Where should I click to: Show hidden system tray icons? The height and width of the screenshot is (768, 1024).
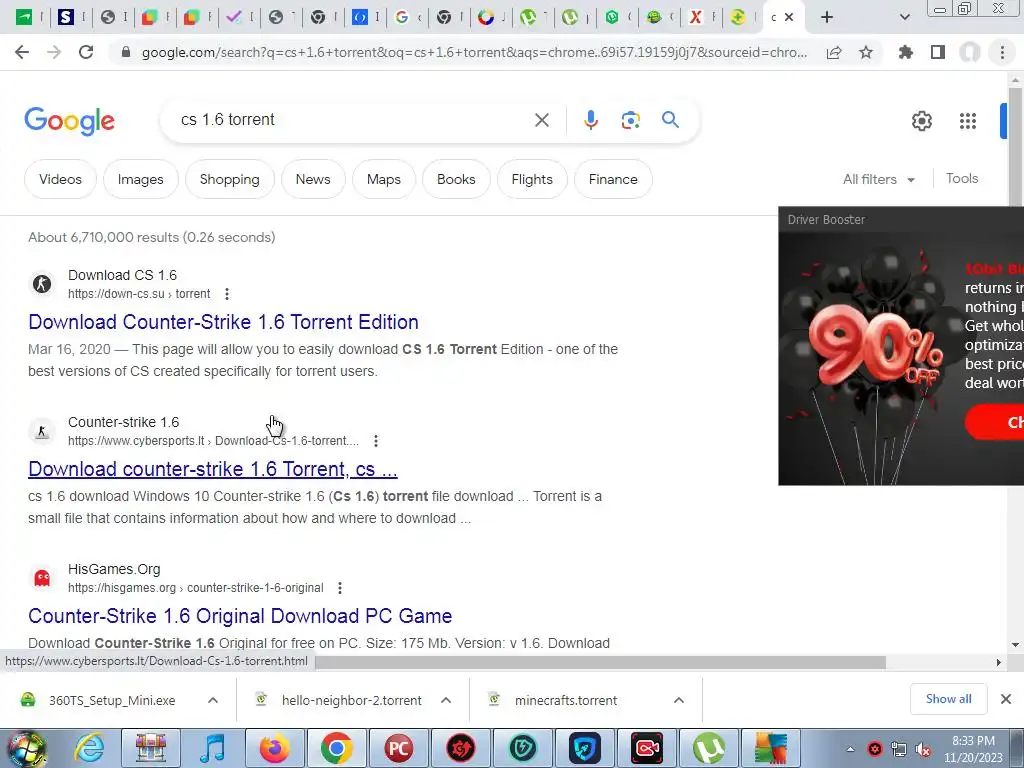[x=850, y=749]
